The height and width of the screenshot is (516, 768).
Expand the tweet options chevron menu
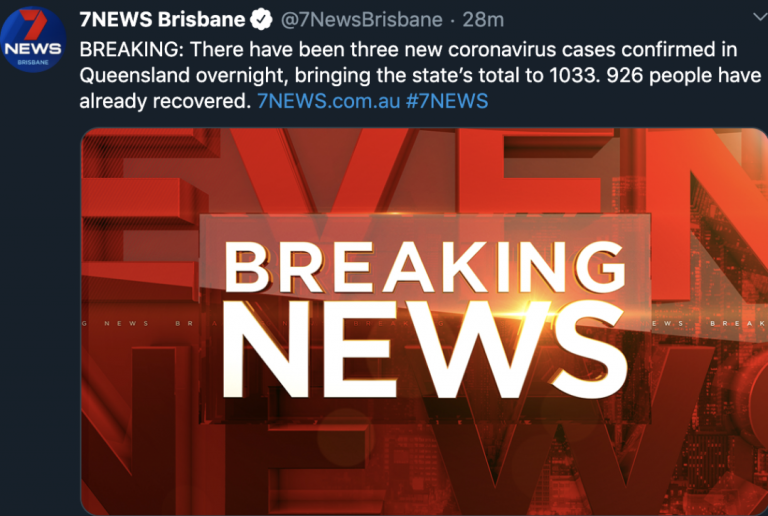760,18
